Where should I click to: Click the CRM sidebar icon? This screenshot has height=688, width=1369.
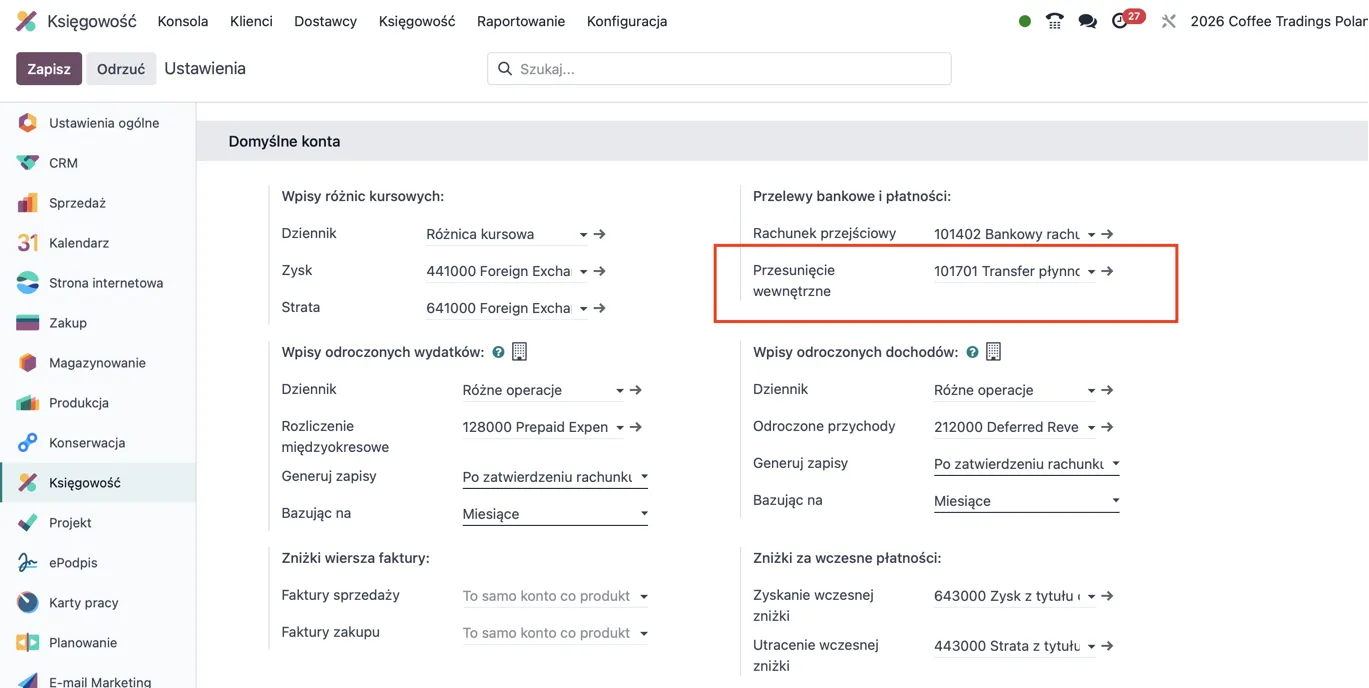pyautogui.click(x=28, y=163)
